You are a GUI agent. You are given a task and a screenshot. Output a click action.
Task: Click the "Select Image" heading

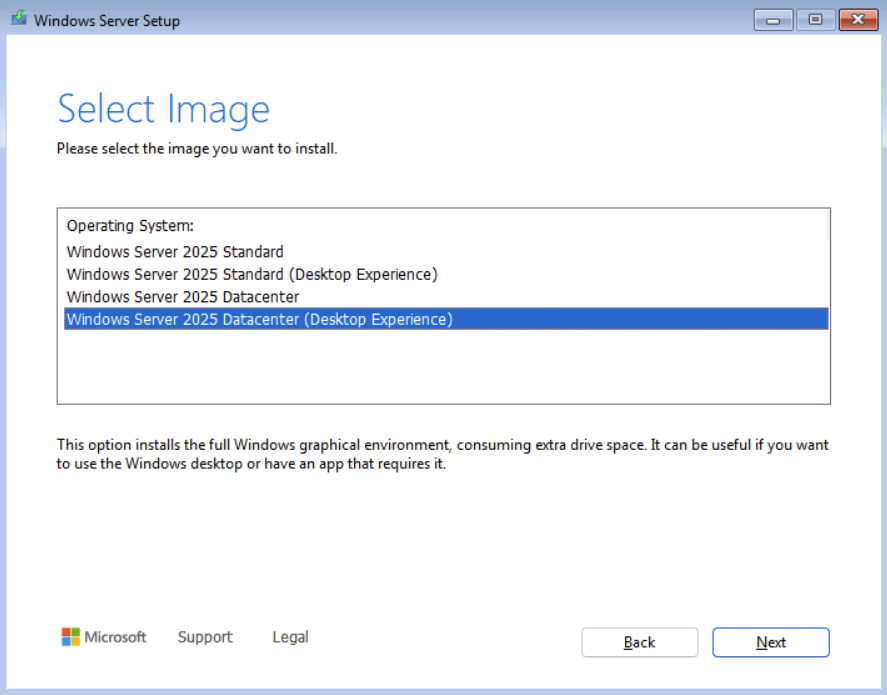tap(163, 109)
